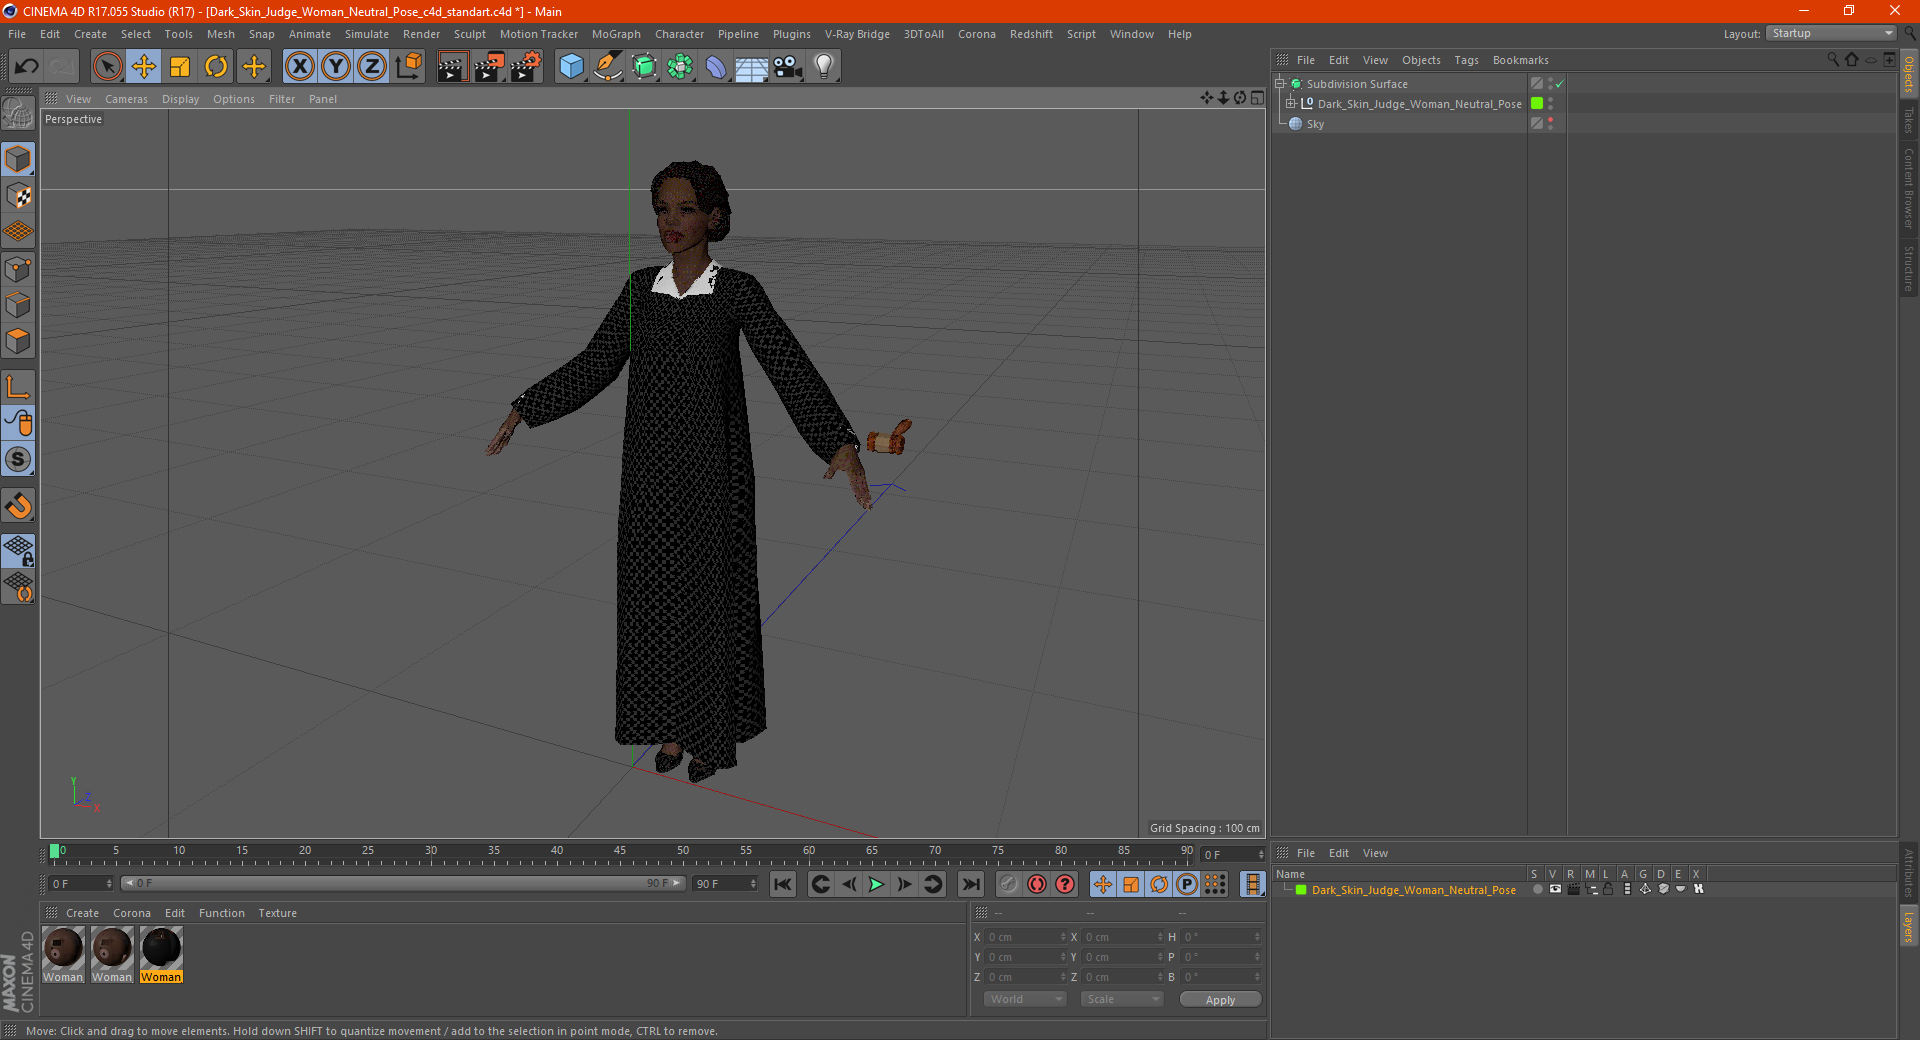Go to end of animation
Image resolution: width=1920 pixels, height=1040 pixels.
tap(970, 884)
